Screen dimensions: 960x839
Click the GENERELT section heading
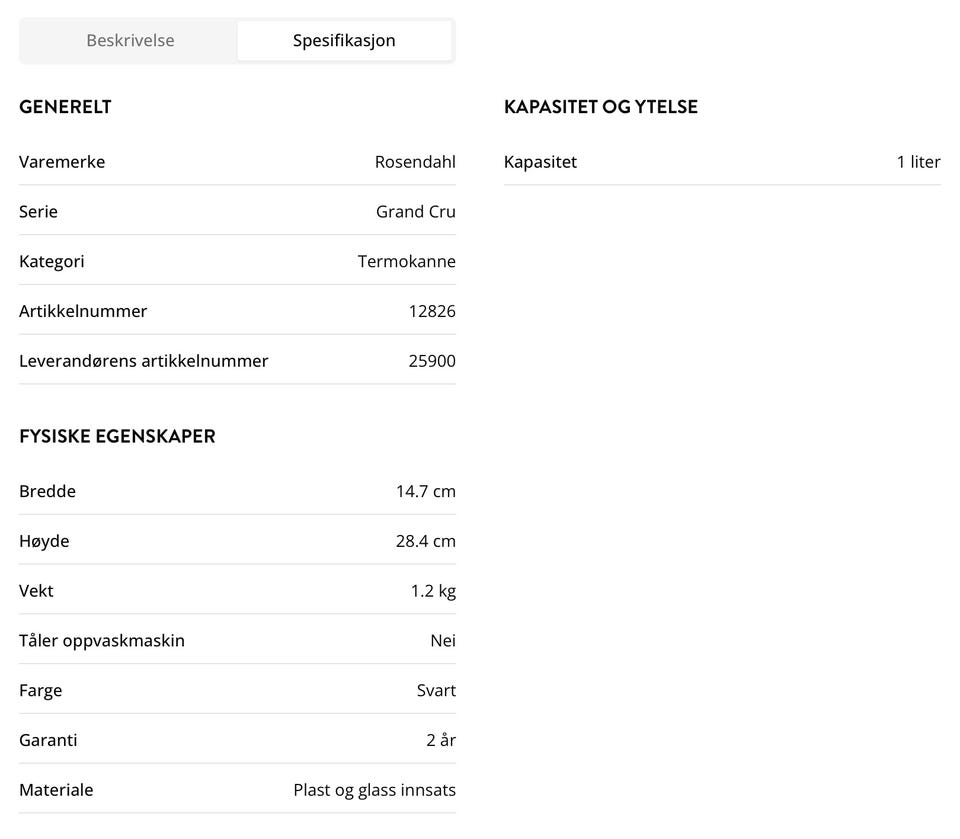coord(65,107)
